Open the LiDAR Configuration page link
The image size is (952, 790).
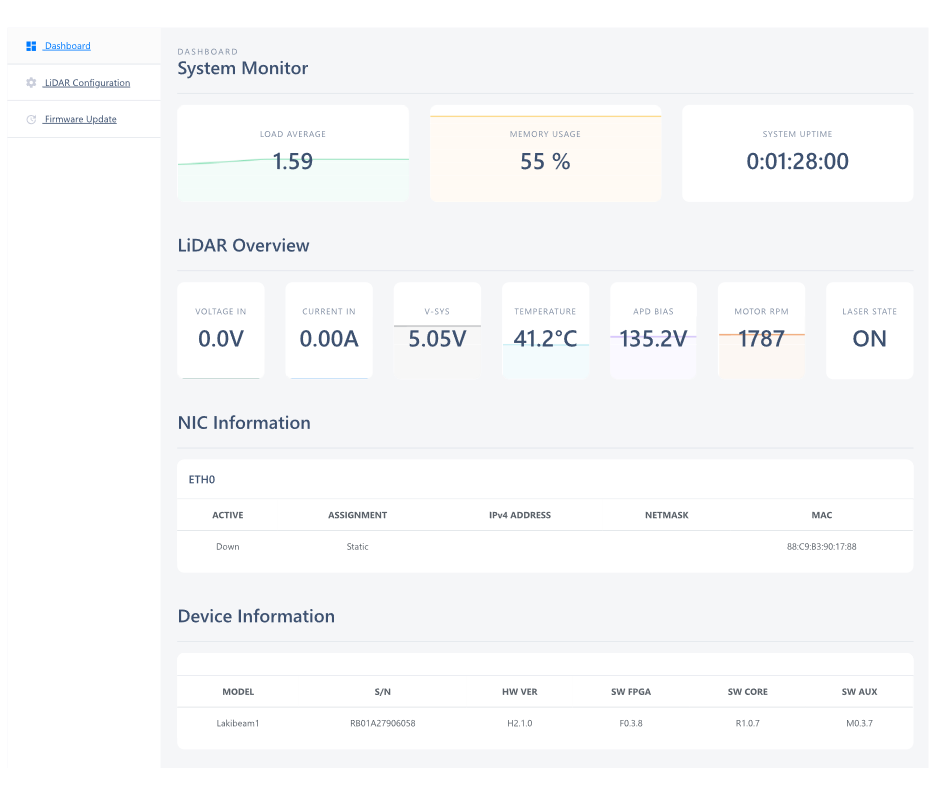pyautogui.click(x=87, y=83)
